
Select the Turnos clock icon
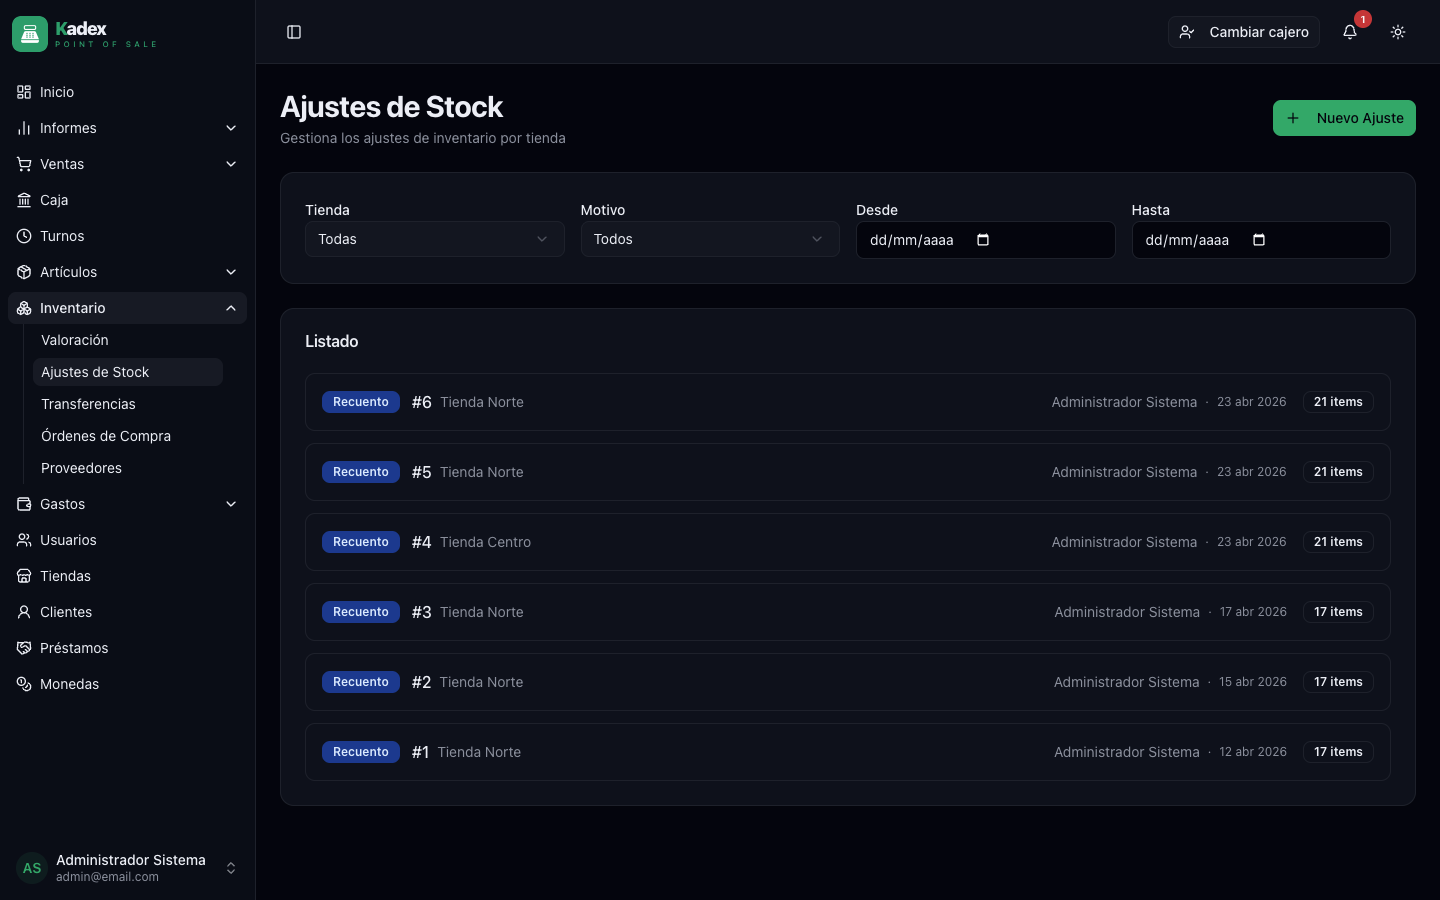23,236
